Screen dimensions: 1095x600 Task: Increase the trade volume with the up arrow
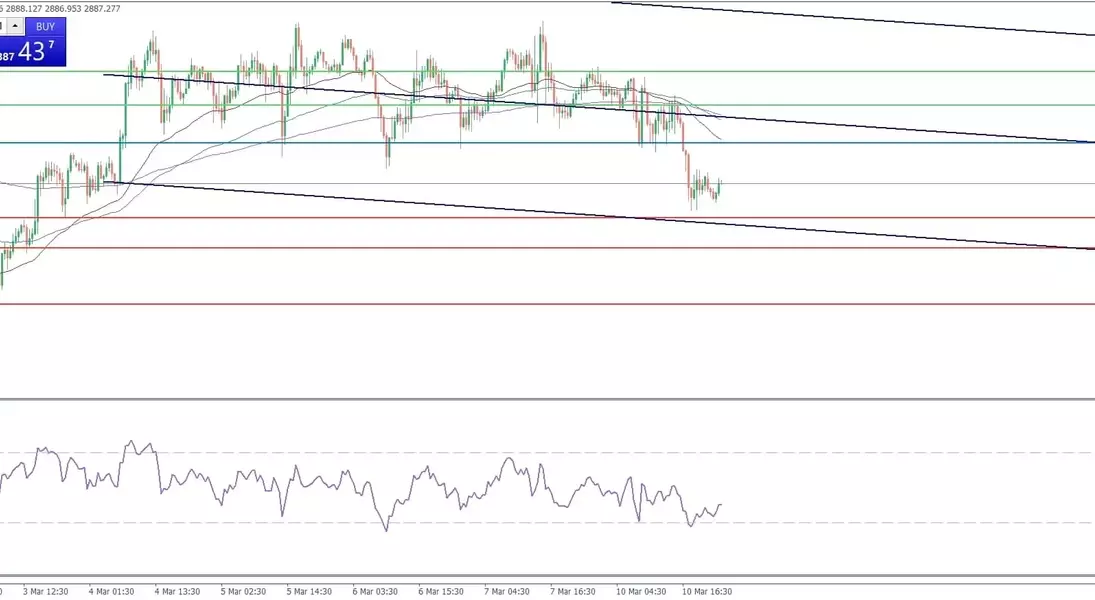[x=16, y=27]
